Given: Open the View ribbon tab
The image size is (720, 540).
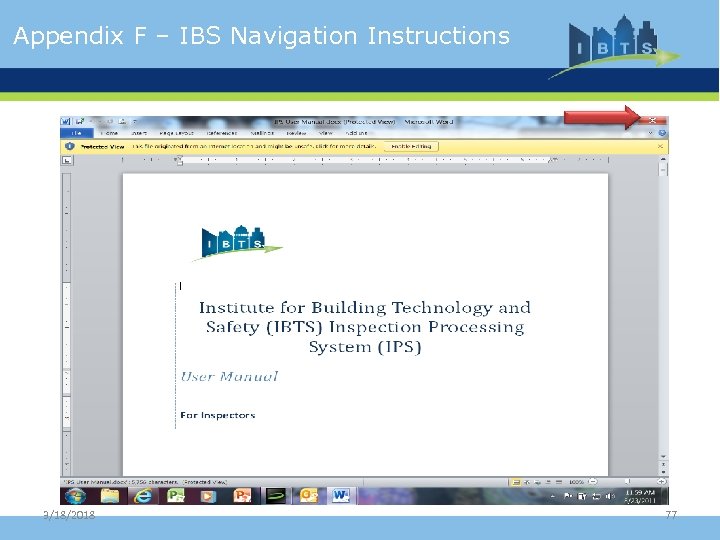Looking at the screenshot, I should 326,133.
